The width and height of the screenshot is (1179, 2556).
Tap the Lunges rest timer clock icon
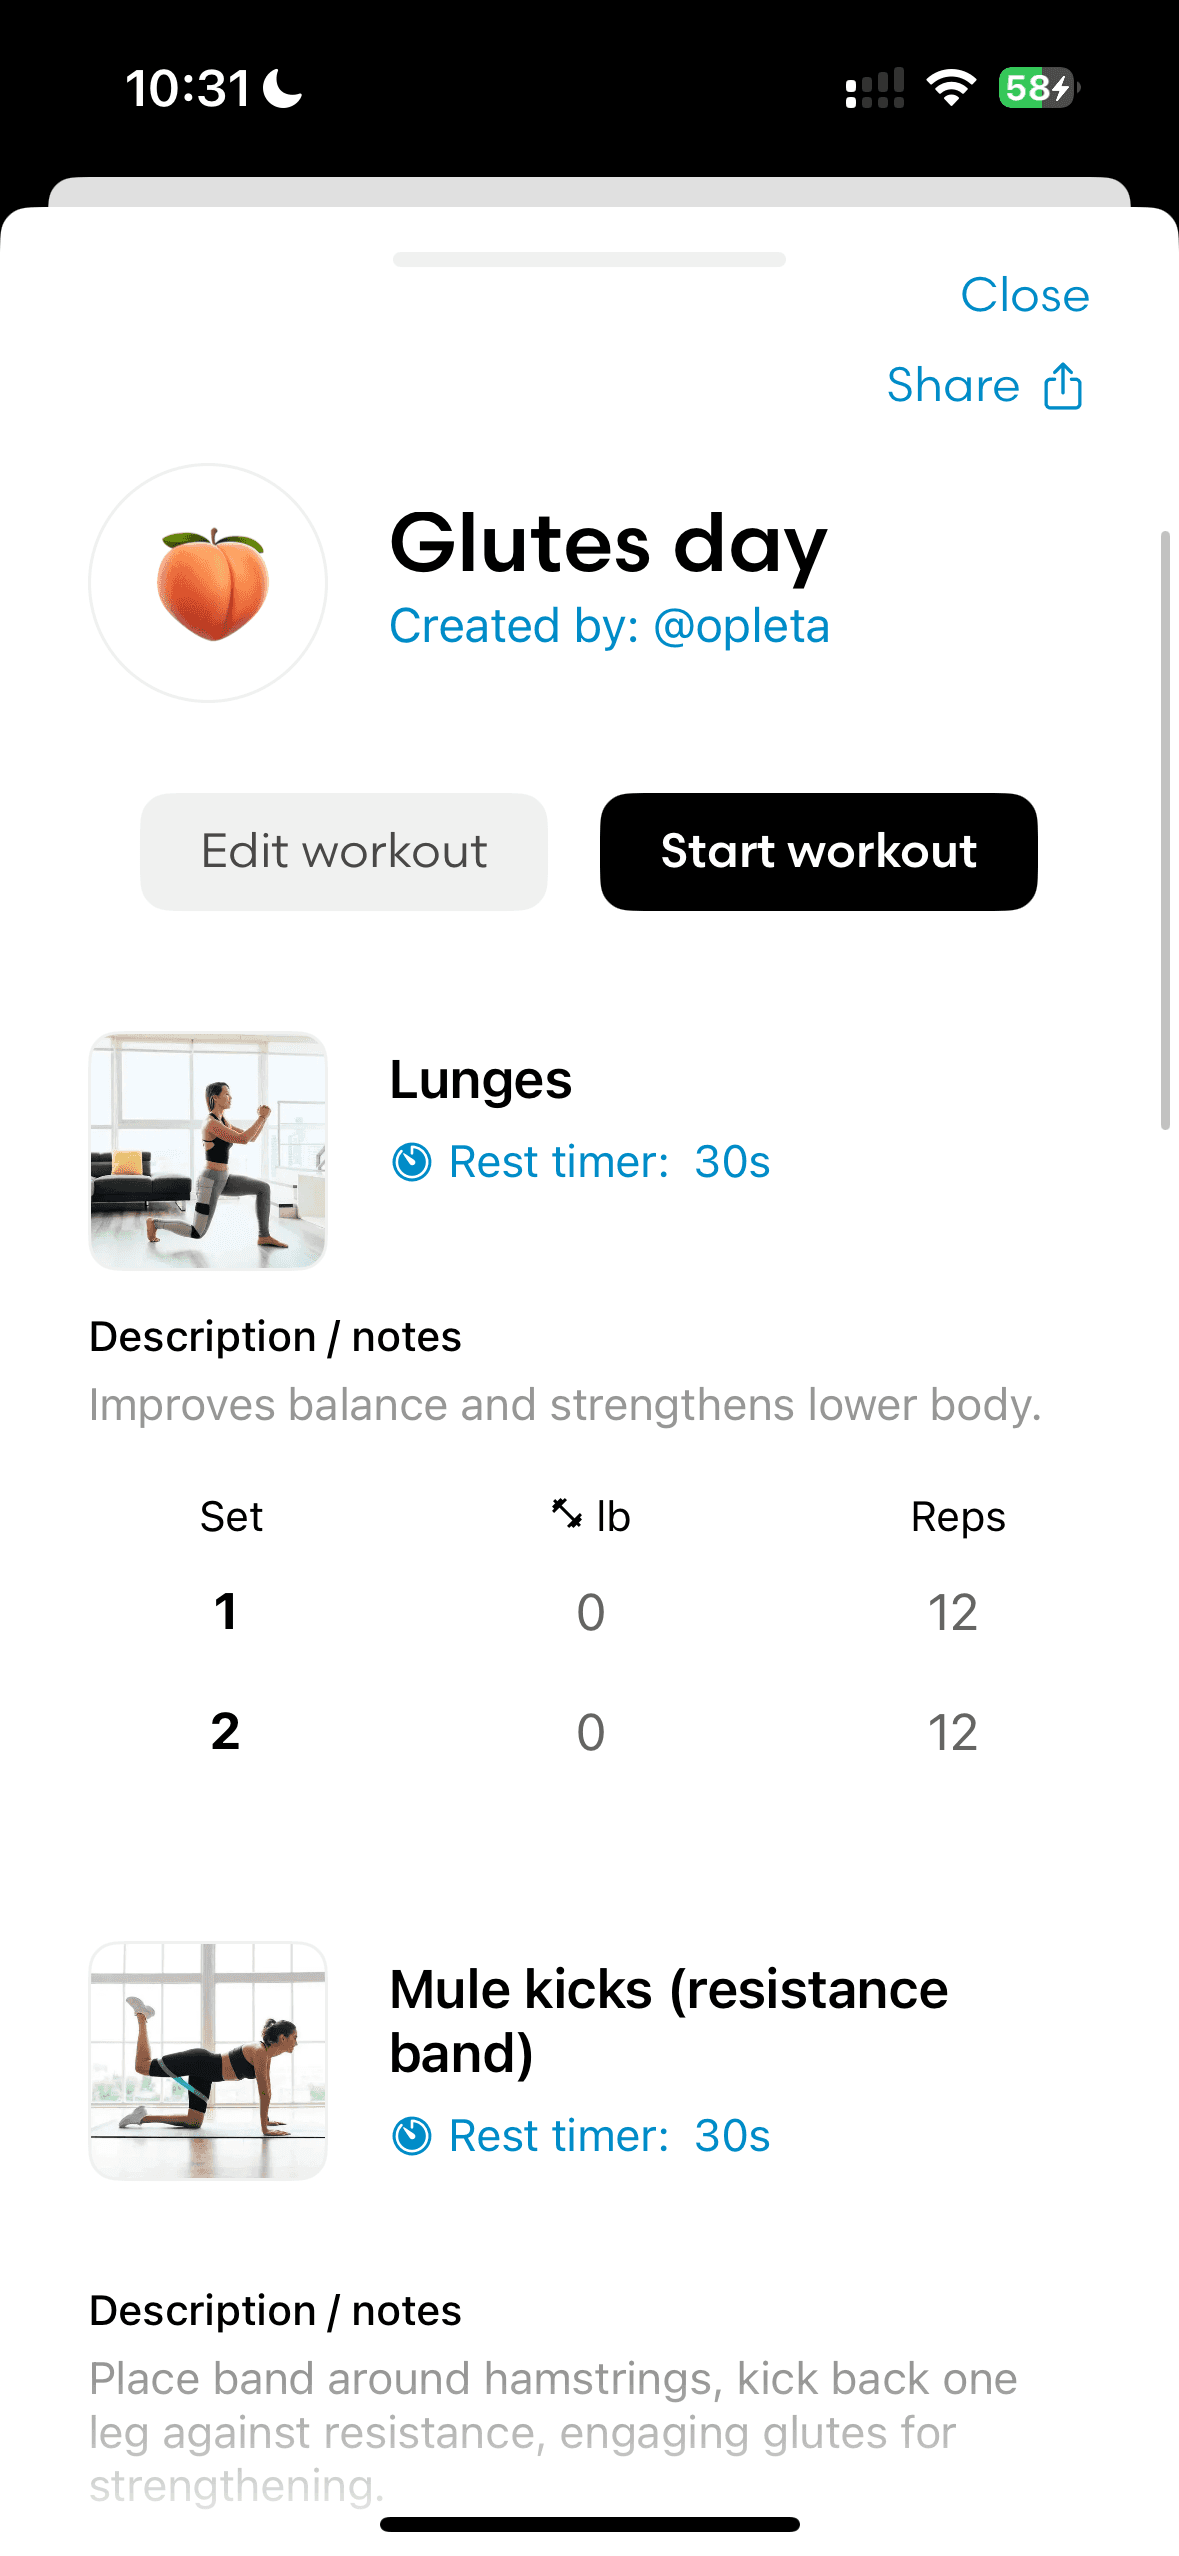click(x=411, y=1162)
